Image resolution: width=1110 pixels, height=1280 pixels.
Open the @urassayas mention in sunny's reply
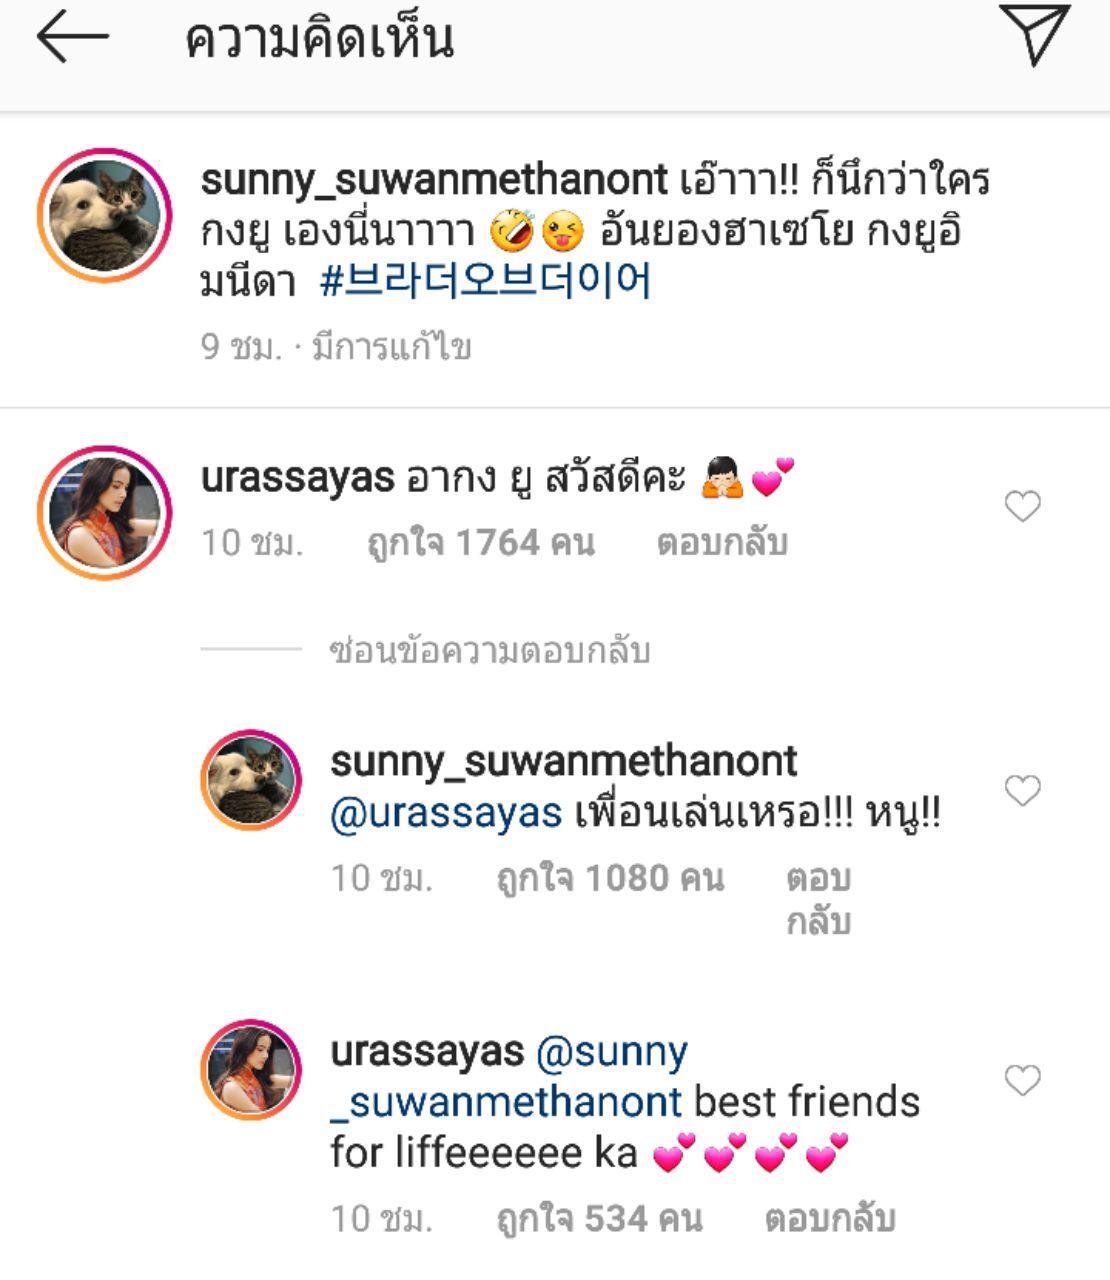tap(446, 814)
